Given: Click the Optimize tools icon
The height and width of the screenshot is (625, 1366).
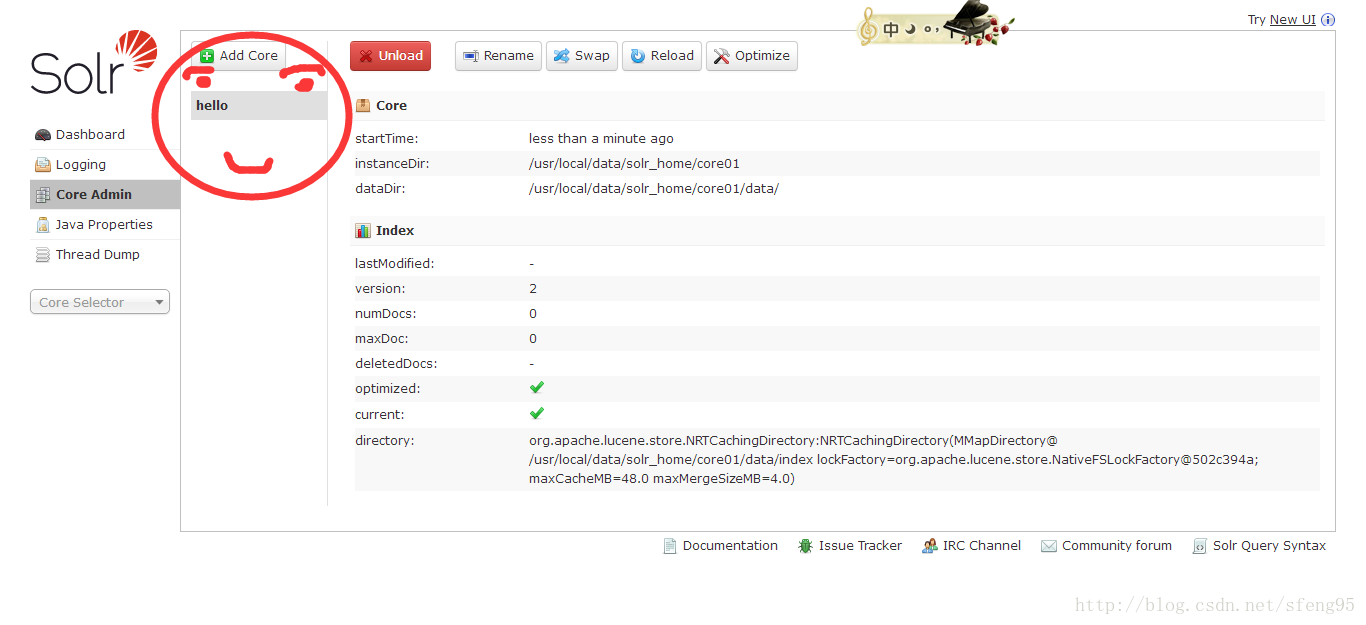Looking at the screenshot, I should point(722,56).
